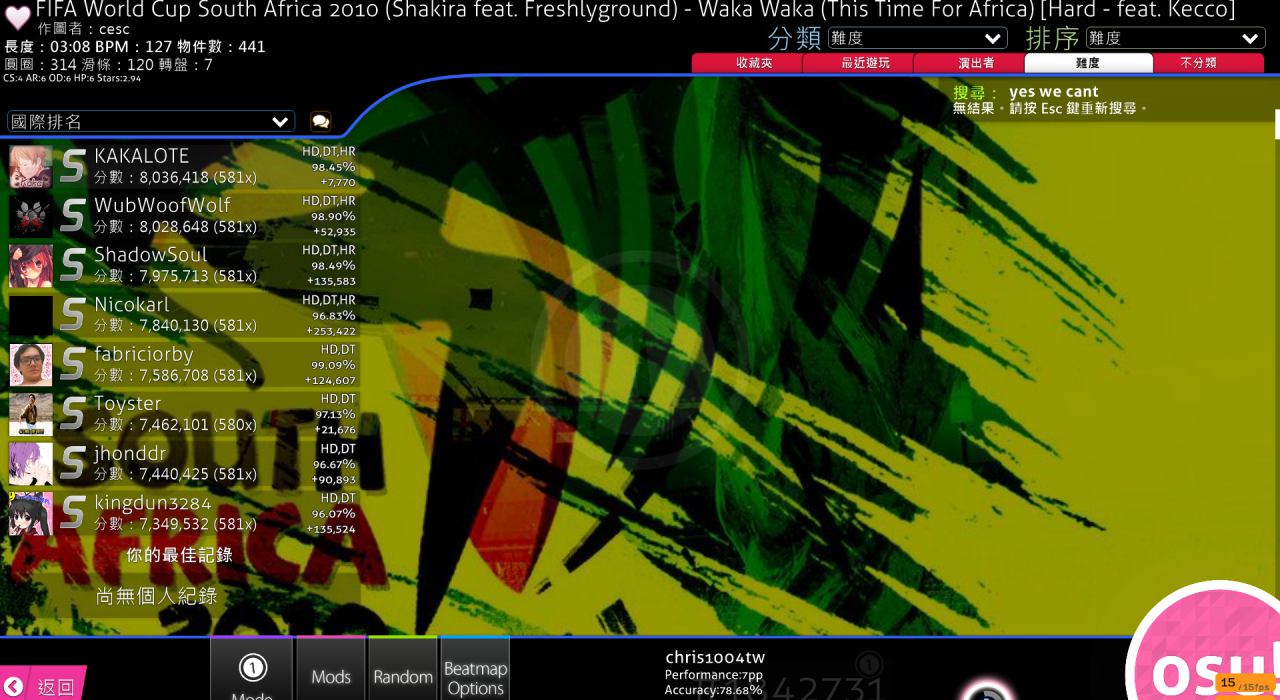Image resolution: width=1280 pixels, height=700 pixels.
Task: Switch to the 最近遊玩 tab
Action: pos(865,63)
